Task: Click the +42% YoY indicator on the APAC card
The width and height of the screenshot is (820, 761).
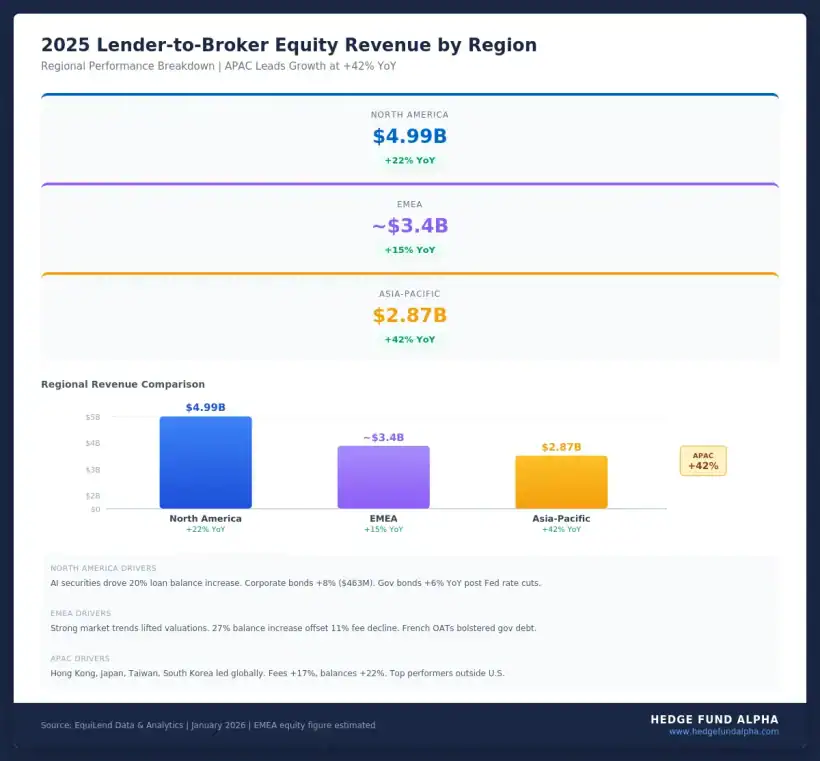Action: [410, 339]
